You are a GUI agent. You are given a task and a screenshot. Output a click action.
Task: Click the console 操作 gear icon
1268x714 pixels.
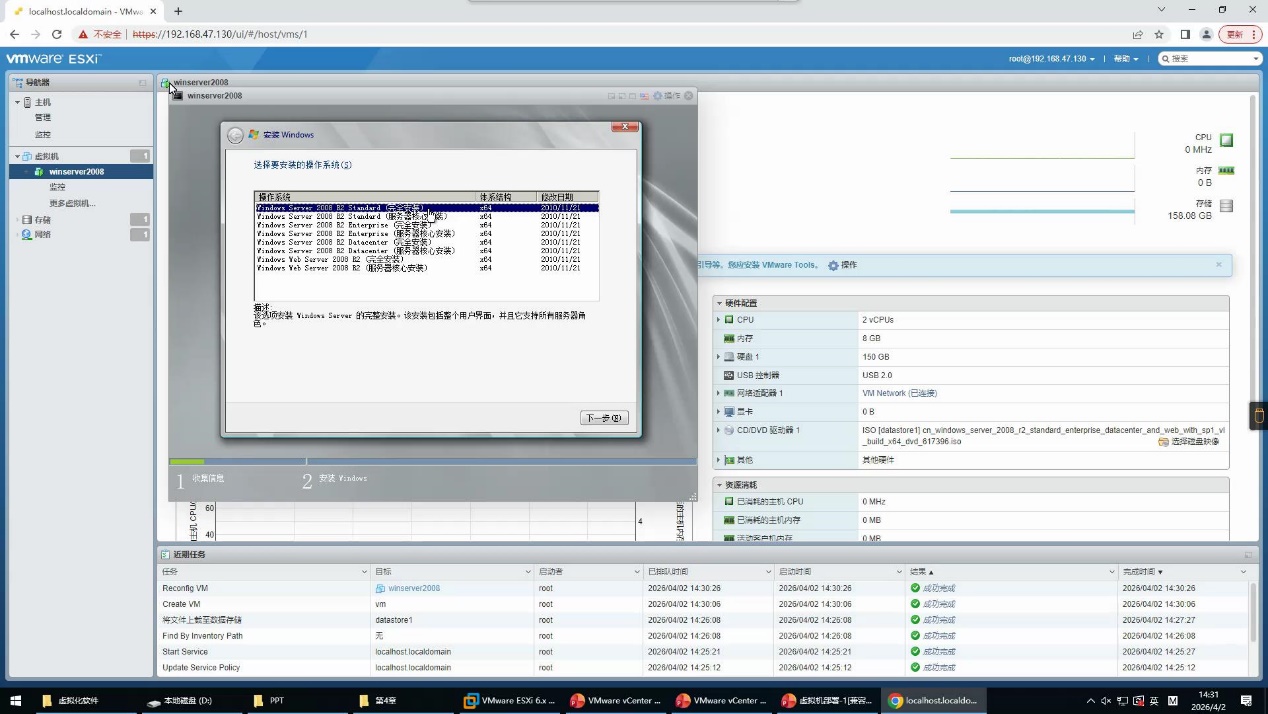[657, 96]
